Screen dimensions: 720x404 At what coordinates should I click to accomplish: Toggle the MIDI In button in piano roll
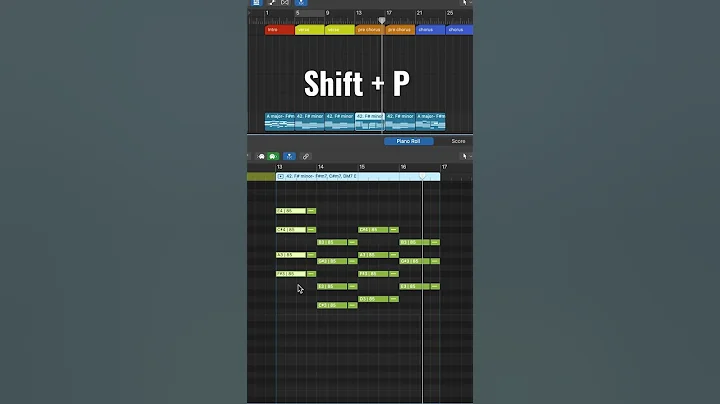point(261,157)
